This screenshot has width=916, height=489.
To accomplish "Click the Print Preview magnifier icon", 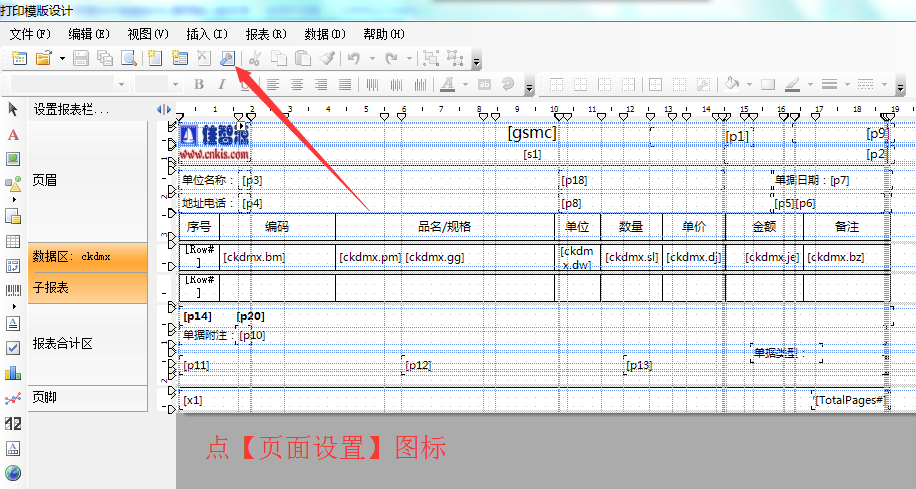I will (x=128, y=59).
